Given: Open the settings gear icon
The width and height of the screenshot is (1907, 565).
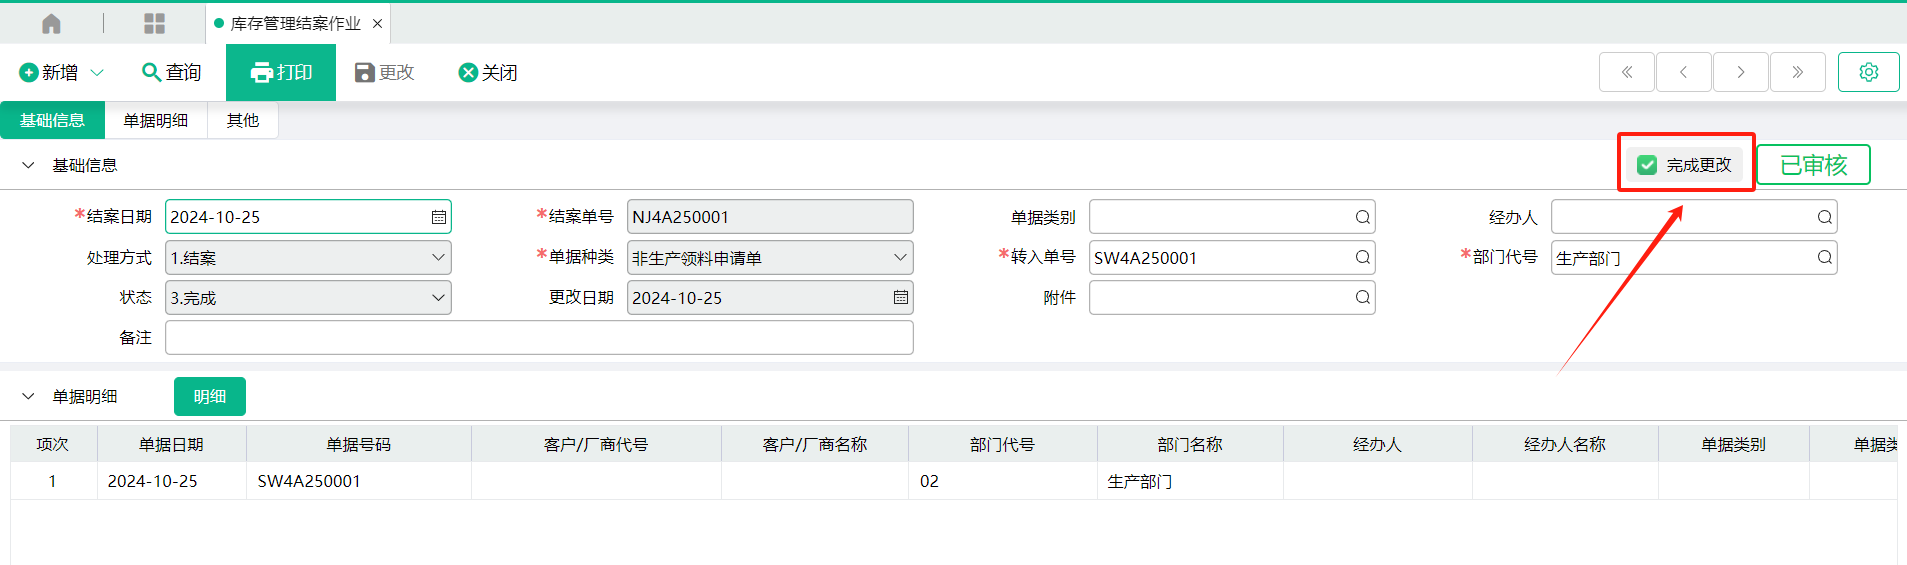Looking at the screenshot, I should [1868, 72].
